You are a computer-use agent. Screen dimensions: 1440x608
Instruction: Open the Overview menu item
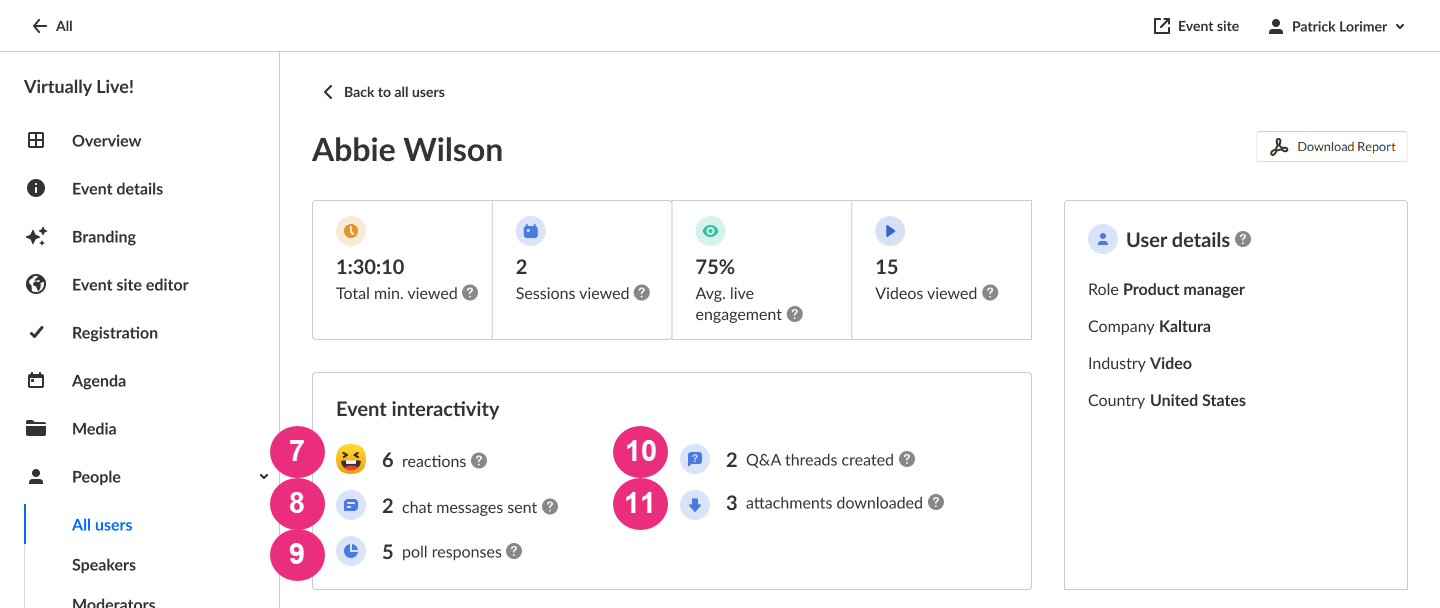(106, 141)
